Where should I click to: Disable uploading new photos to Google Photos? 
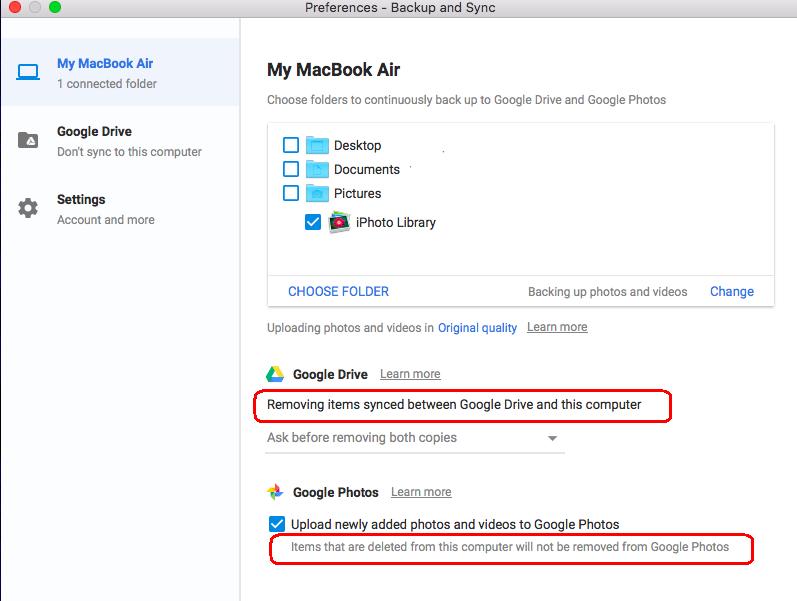coord(277,524)
